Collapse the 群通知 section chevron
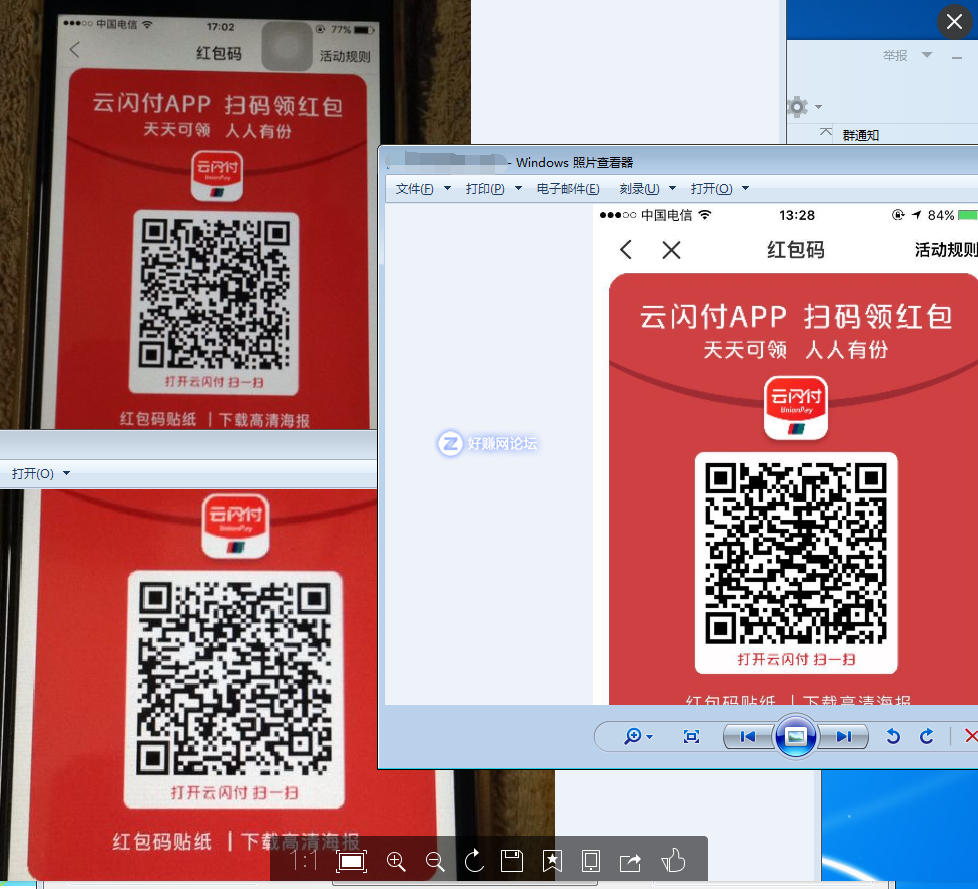This screenshot has width=978, height=889. tap(826, 132)
